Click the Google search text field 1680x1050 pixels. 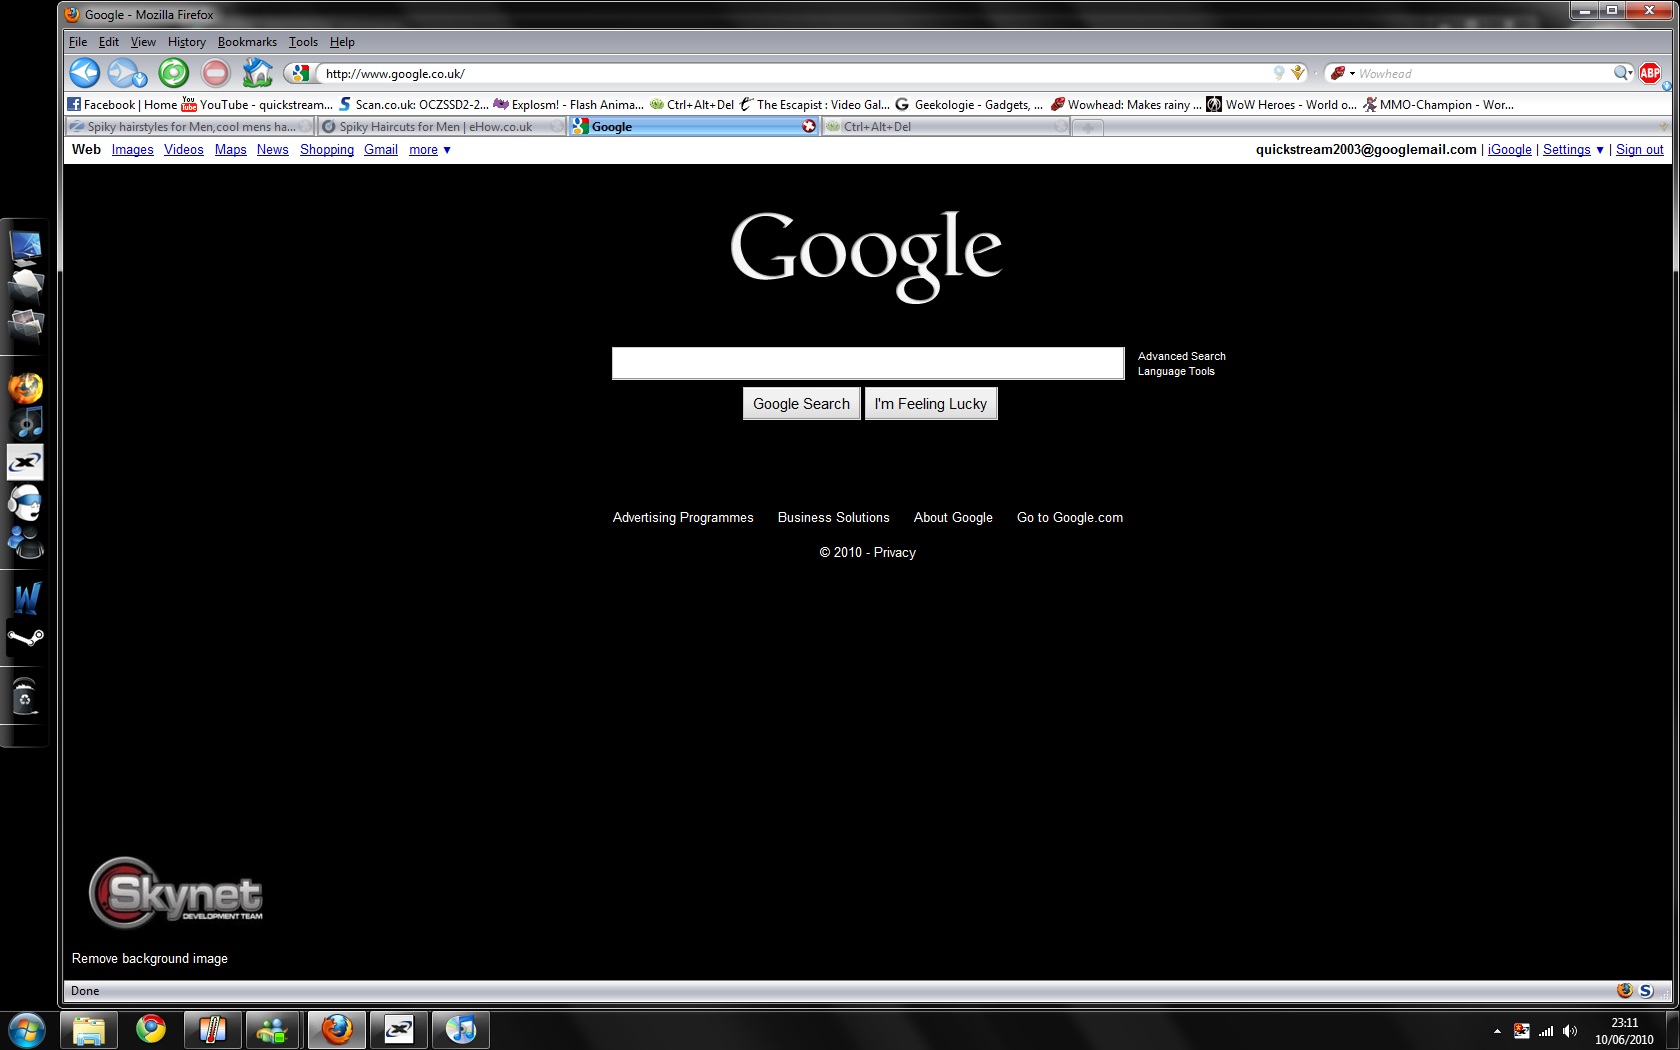pos(867,363)
